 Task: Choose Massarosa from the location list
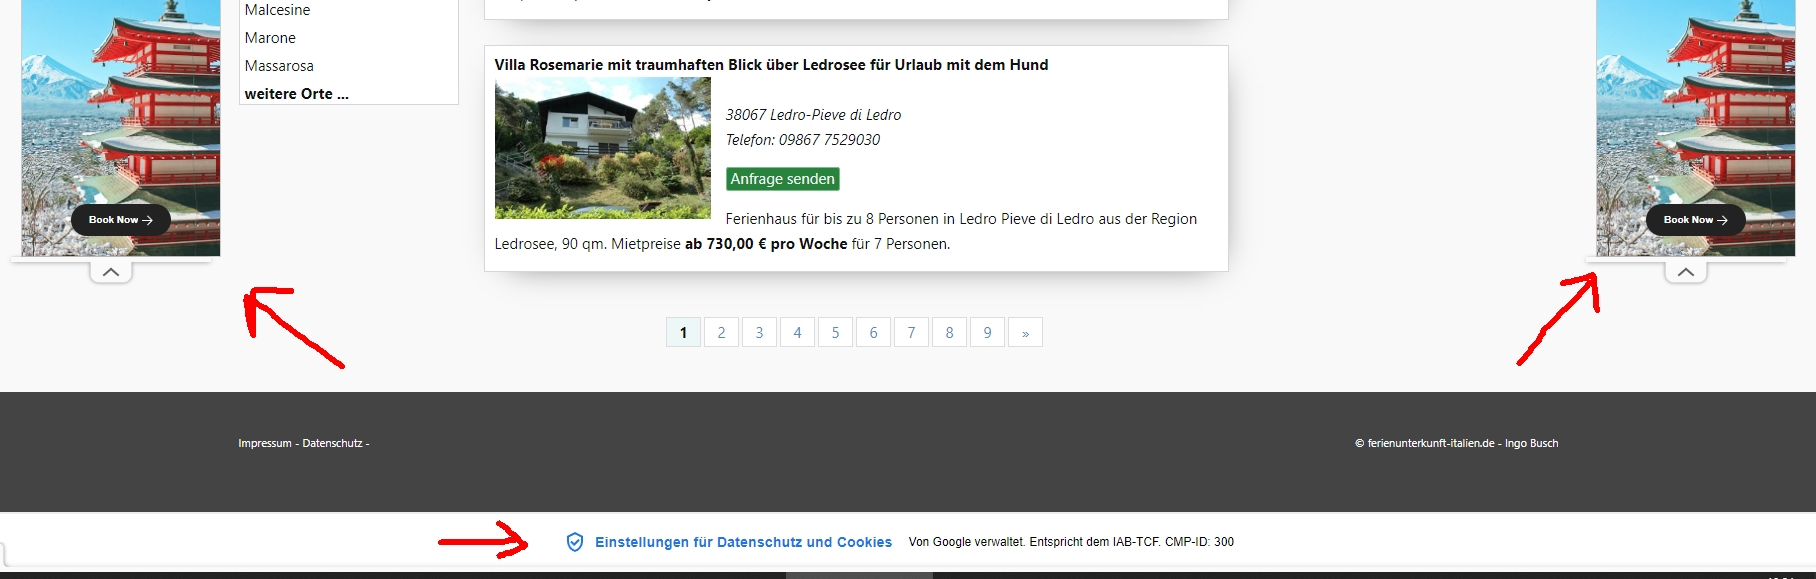tap(279, 66)
